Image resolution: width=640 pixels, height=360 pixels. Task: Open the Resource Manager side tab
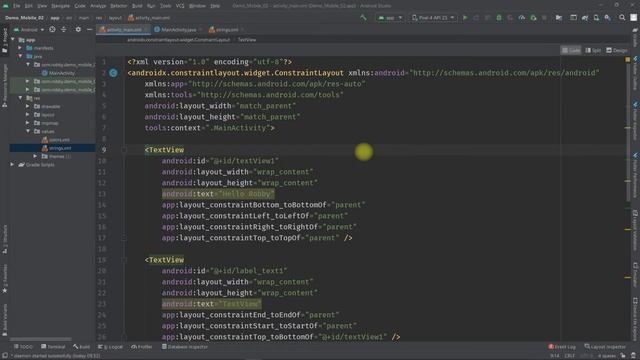click(x=5, y=85)
